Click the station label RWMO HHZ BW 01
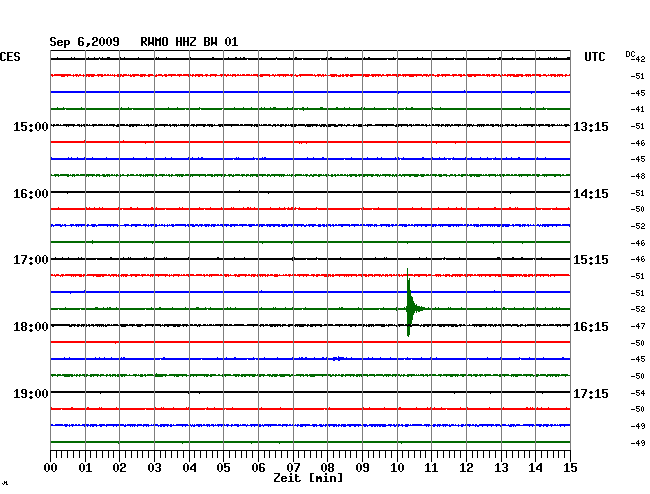 pos(189,42)
